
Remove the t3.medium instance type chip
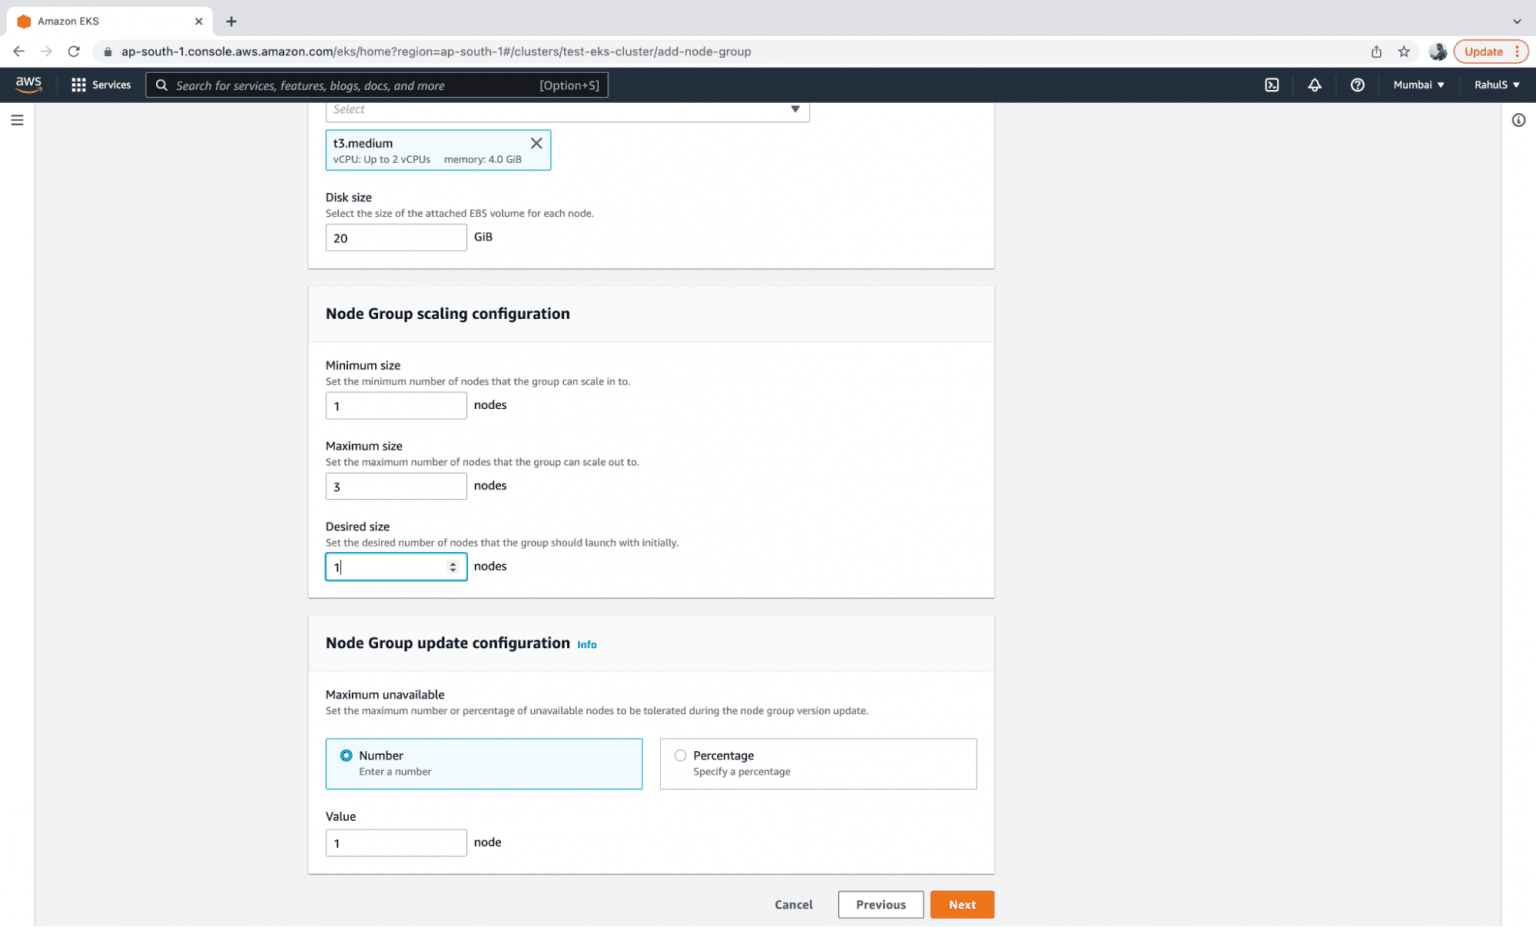[536, 143]
